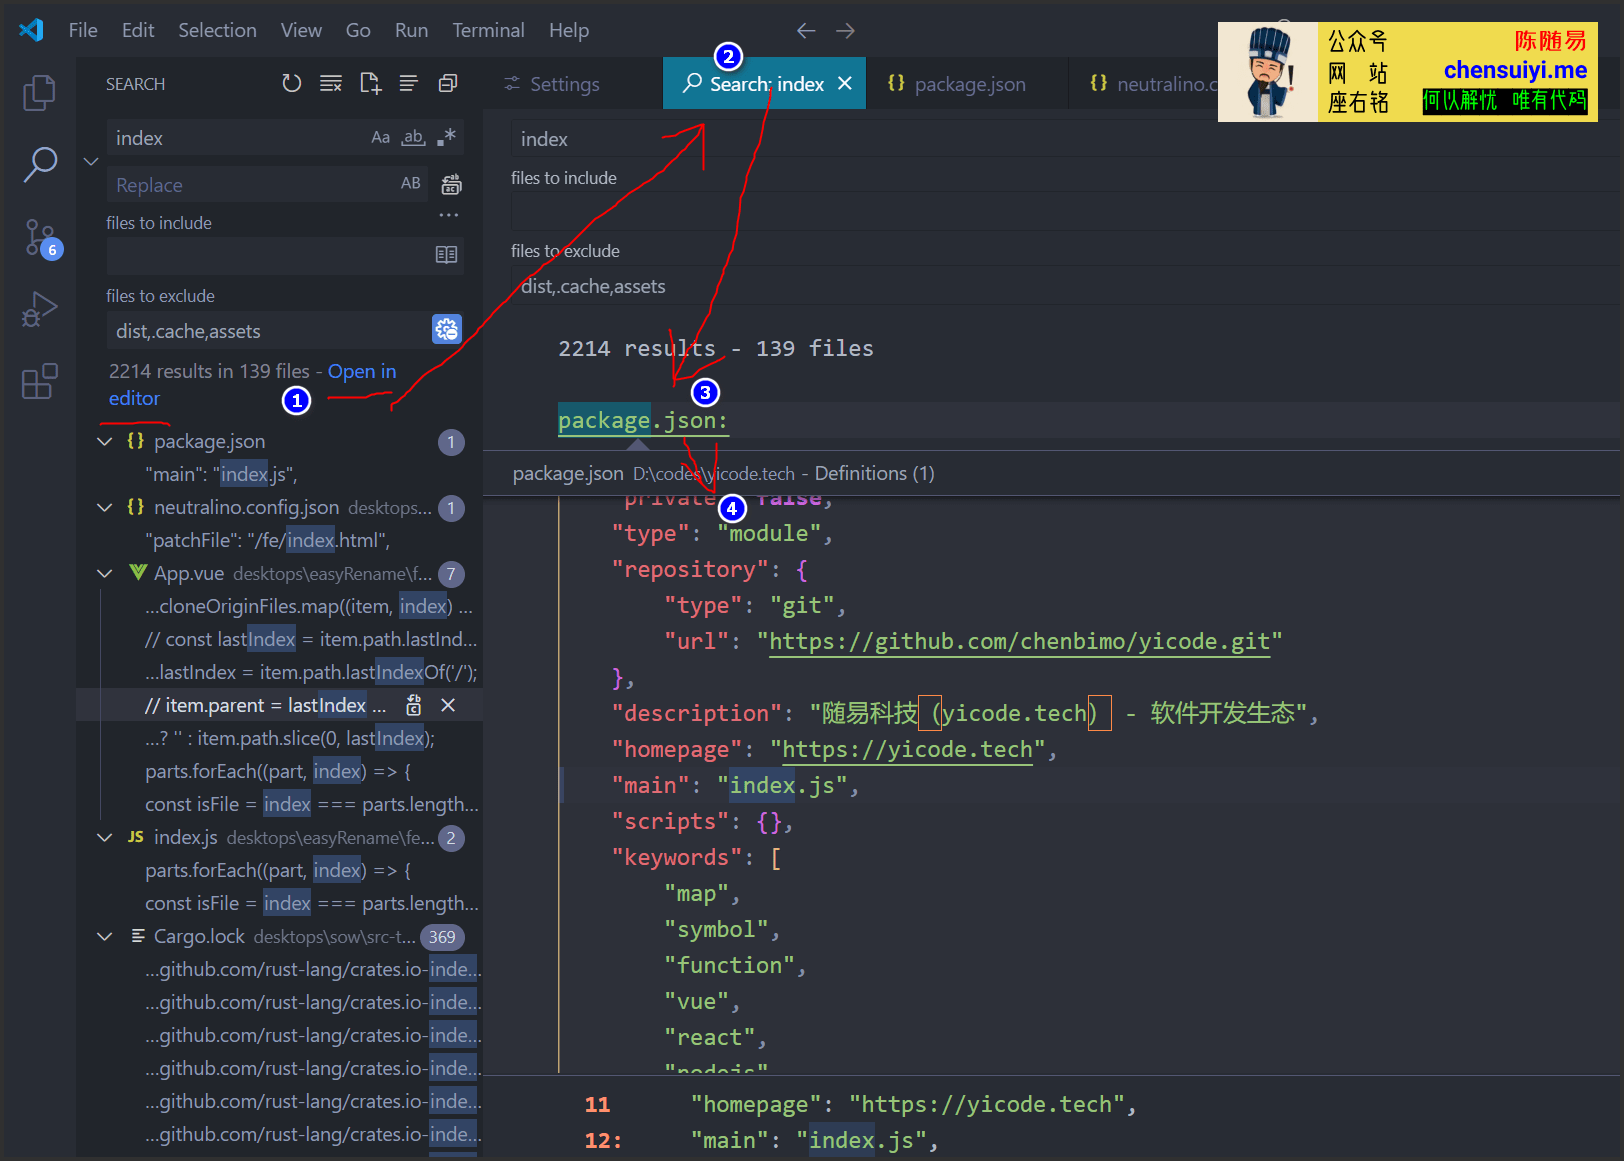The image size is (1624, 1161).
Task: Click sidebar 'files to include' input
Action: point(270,255)
